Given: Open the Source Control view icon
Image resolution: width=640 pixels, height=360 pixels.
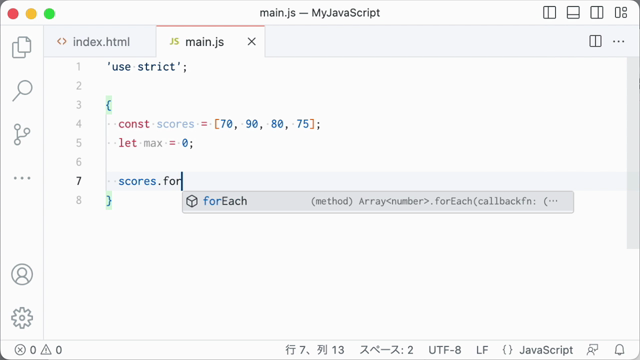Looking at the screenshot, I should pyautogui.click(x=22, y=134).
